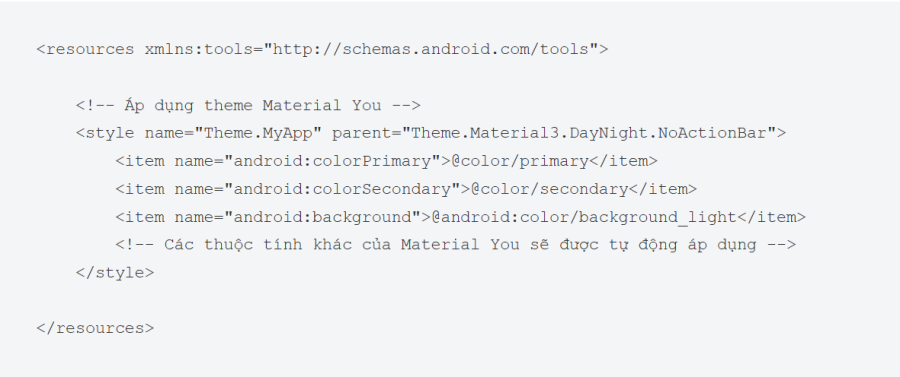Click the word "parent" in style tag
This screenshot has width=900, height=377.
pyautogui.click(x=362, y=134)
